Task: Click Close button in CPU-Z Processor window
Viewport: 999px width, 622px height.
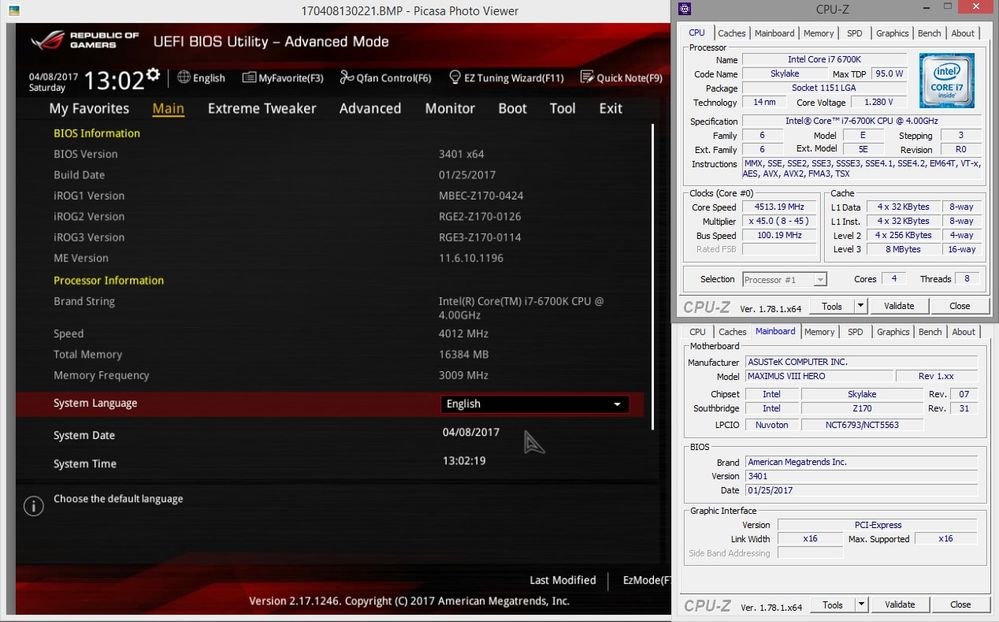Action: point(959,306)
